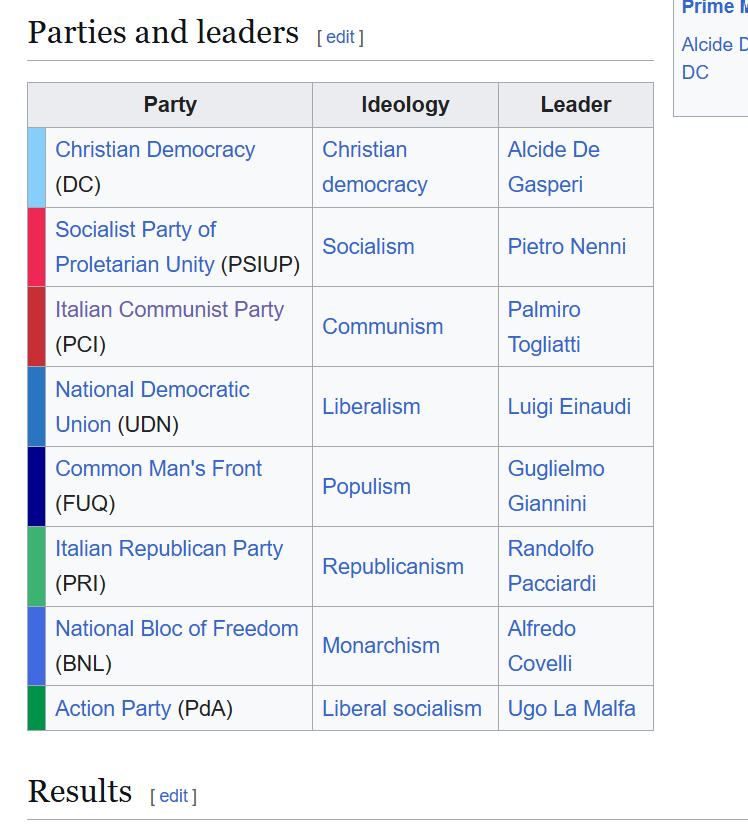Open the Alcide De Gasperi leader link

[553, 167]
